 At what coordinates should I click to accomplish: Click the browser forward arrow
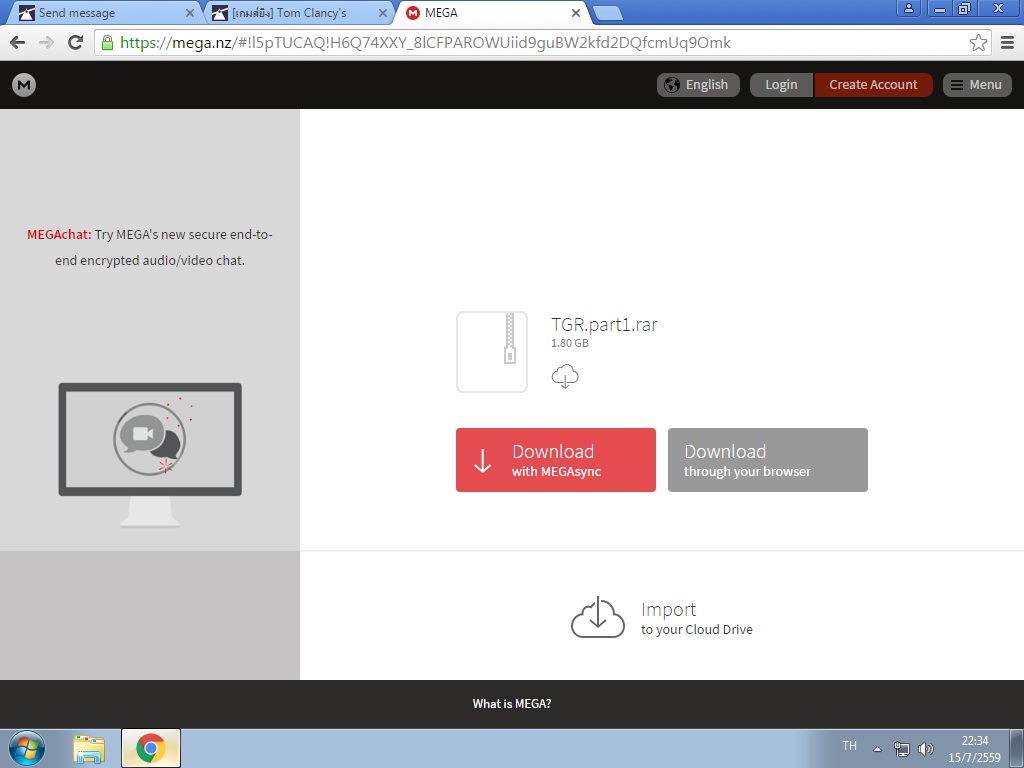[46, 43]
